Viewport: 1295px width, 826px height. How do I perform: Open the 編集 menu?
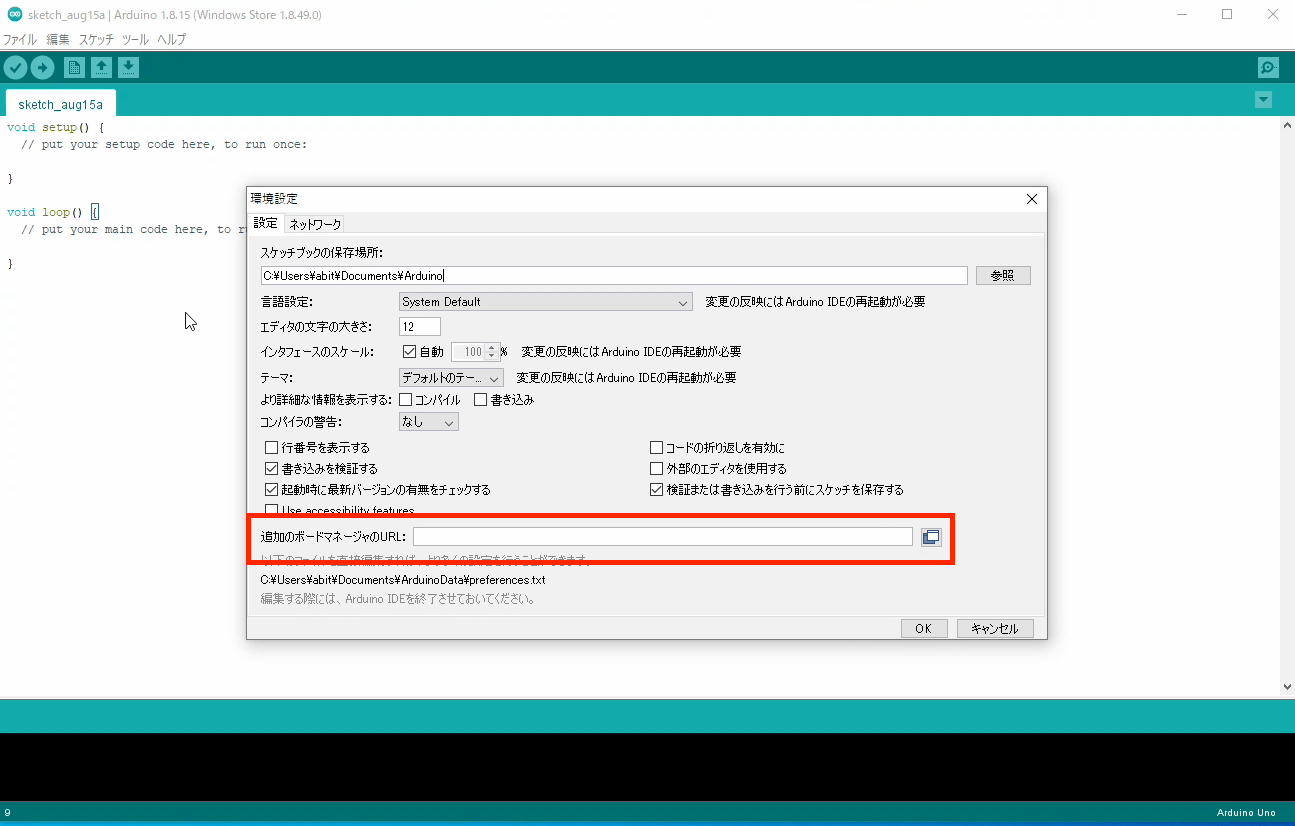58,40
